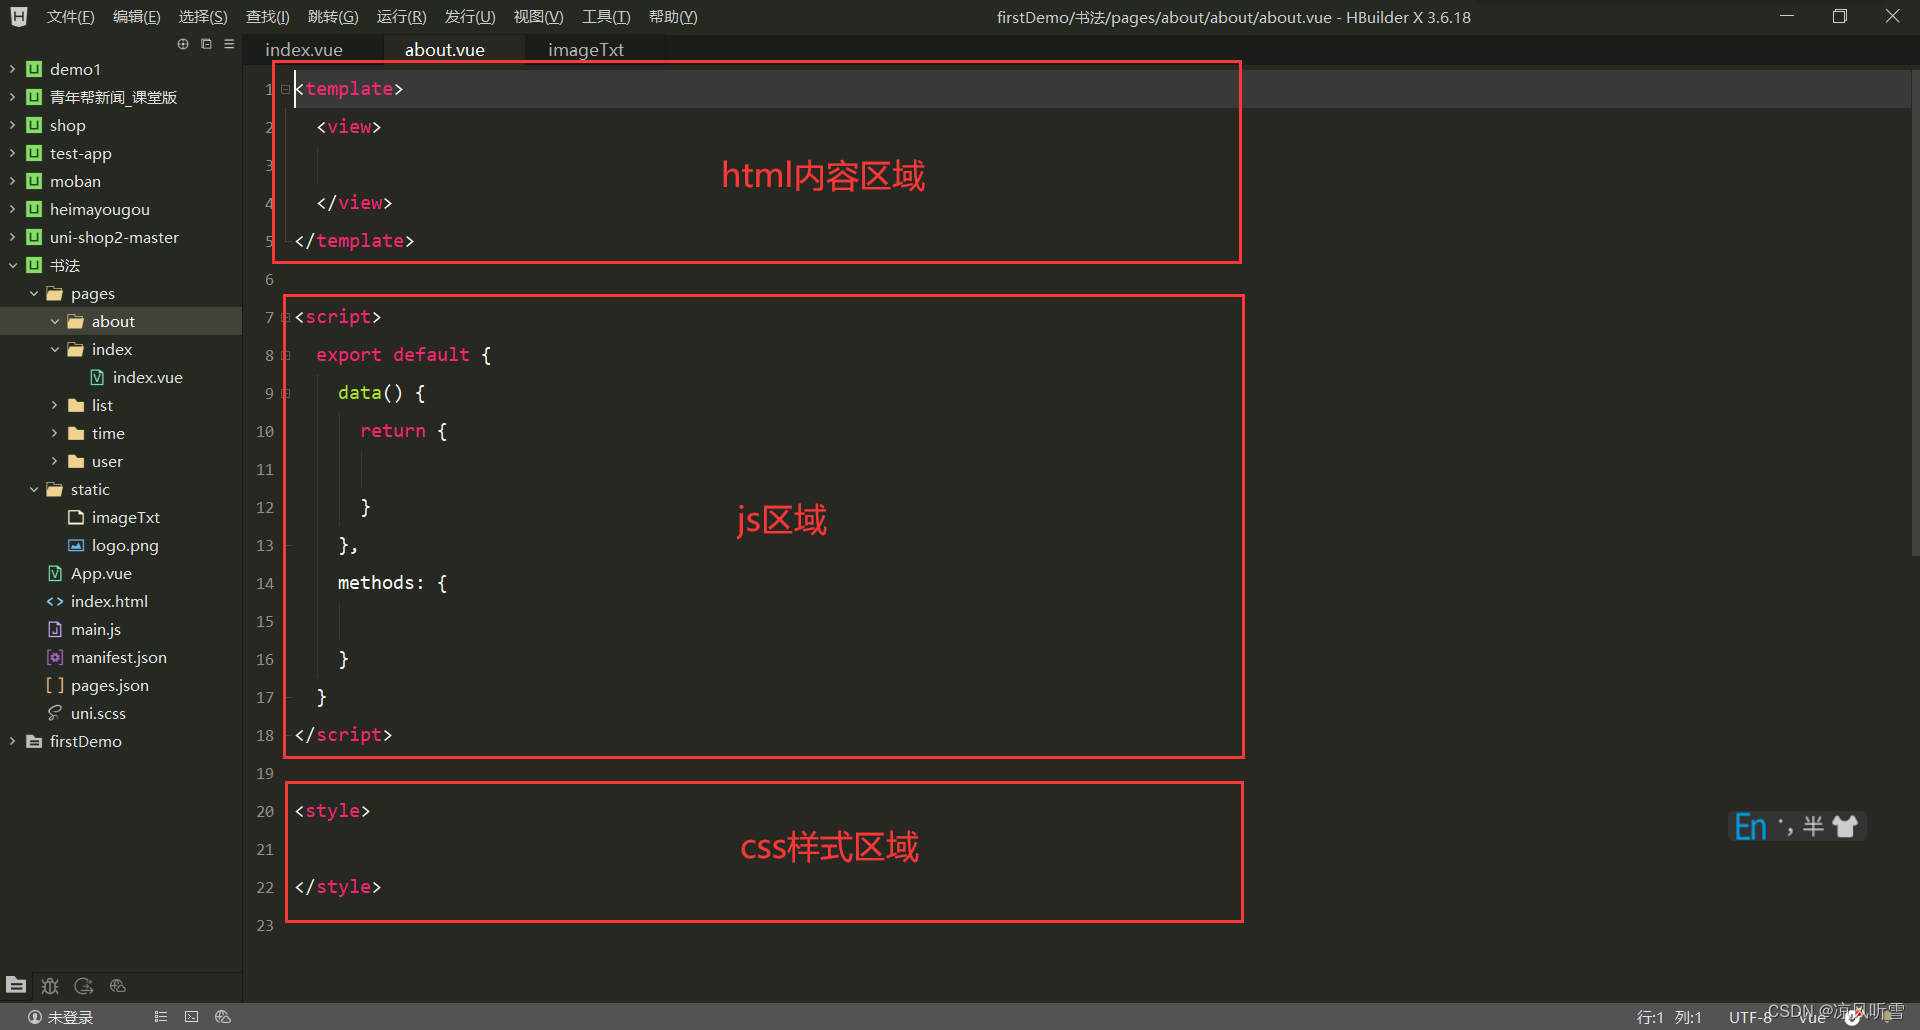Change the UTF-8 encoding setting
The image size is (1920, 1030).
(1750, 1017)
